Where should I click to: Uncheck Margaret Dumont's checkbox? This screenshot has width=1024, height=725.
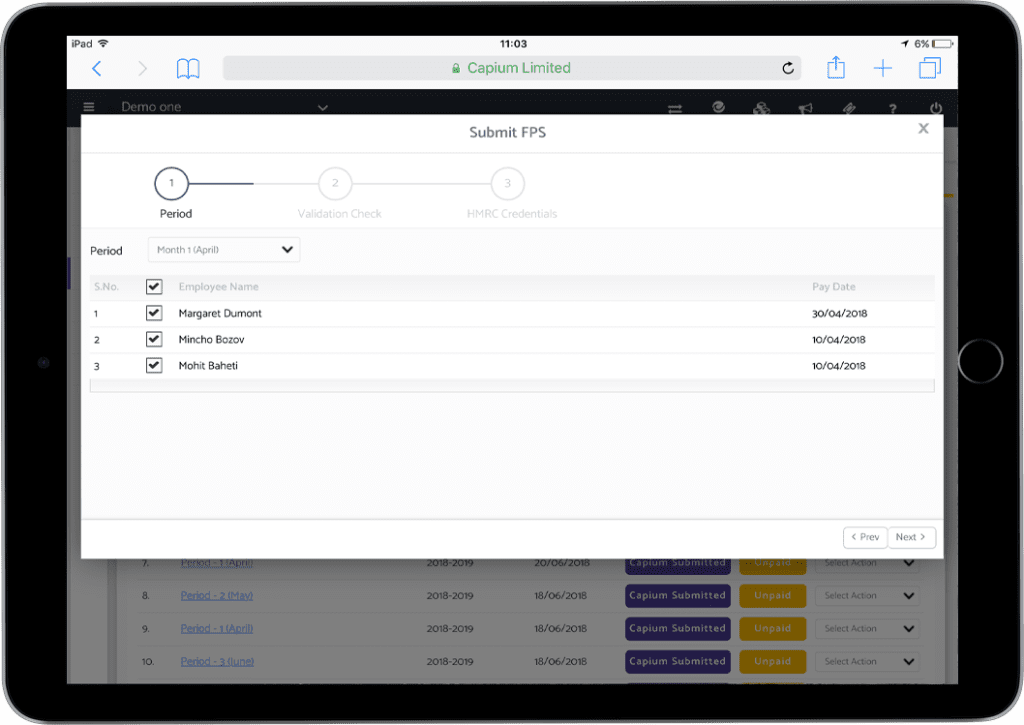pyautogui.click(x=153, y=312)
